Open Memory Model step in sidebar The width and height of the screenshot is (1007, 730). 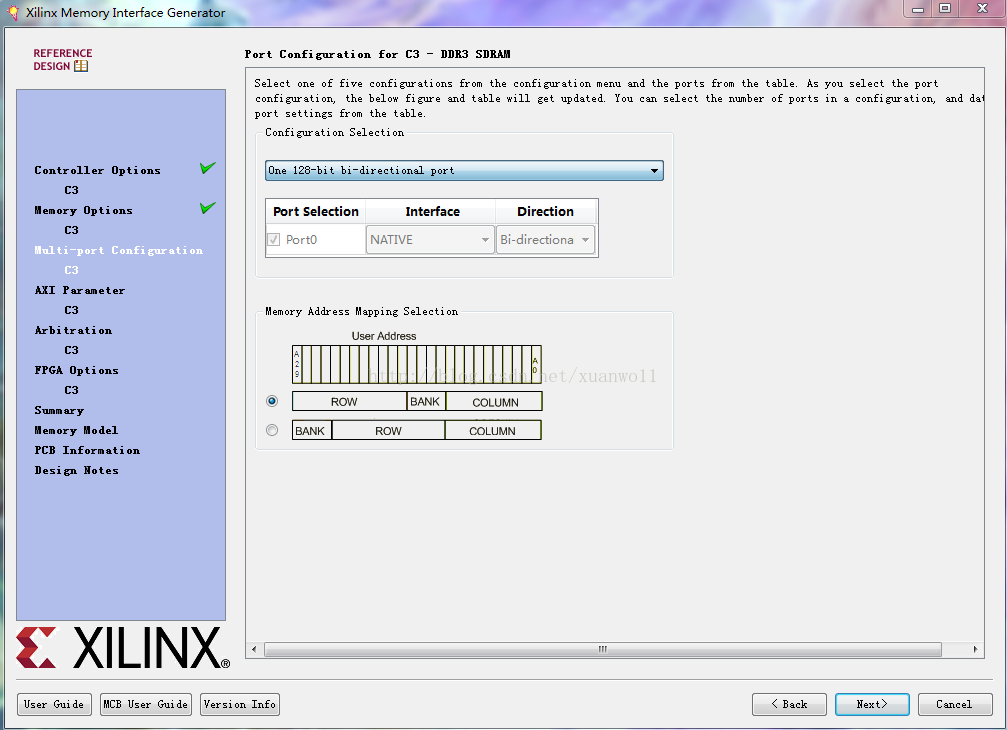point(76,430)
